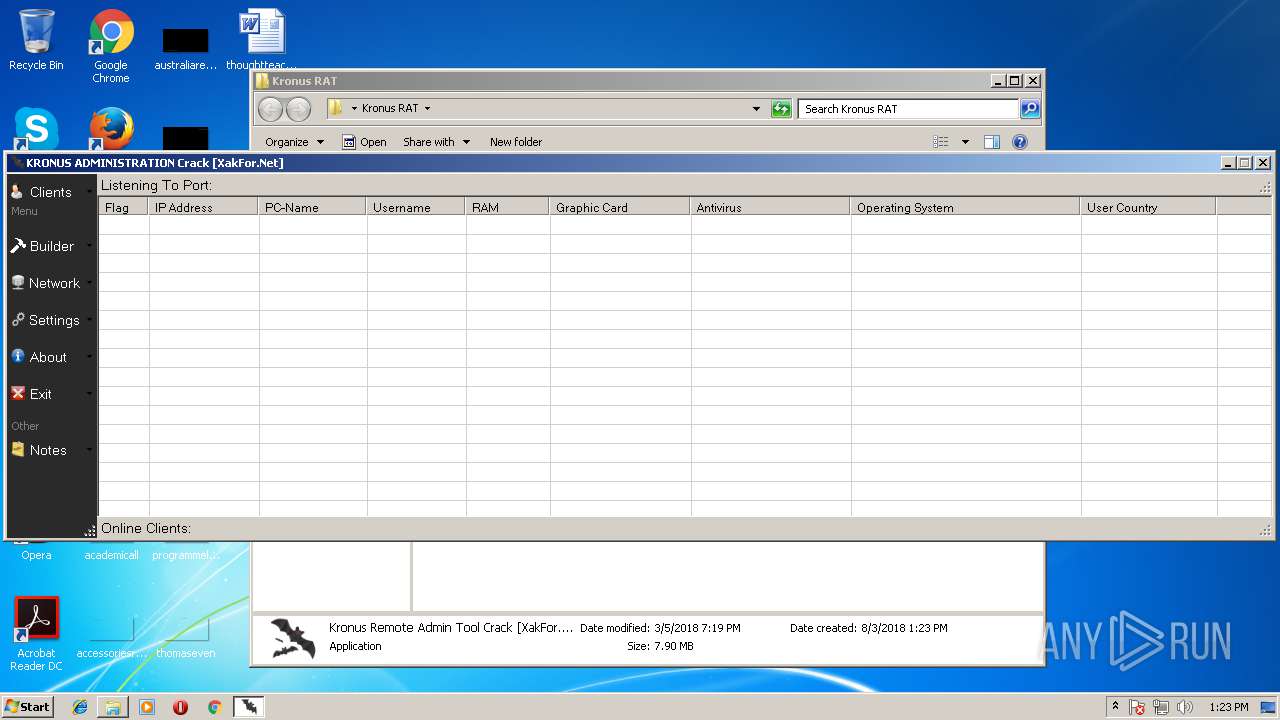This screenshot has width=1280, height=720.
Task: Click the Builder hammer icon
Action: click(18, 246)
